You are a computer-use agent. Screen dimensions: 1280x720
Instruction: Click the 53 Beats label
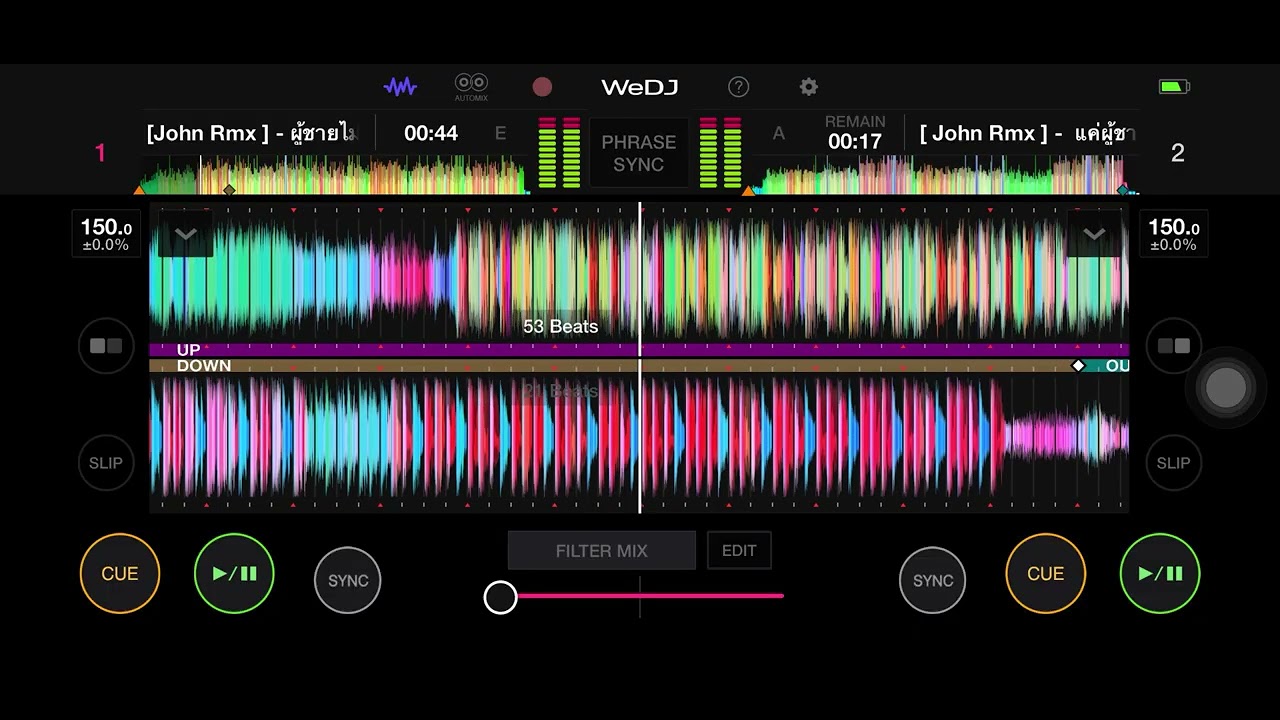tap(560, 327)
